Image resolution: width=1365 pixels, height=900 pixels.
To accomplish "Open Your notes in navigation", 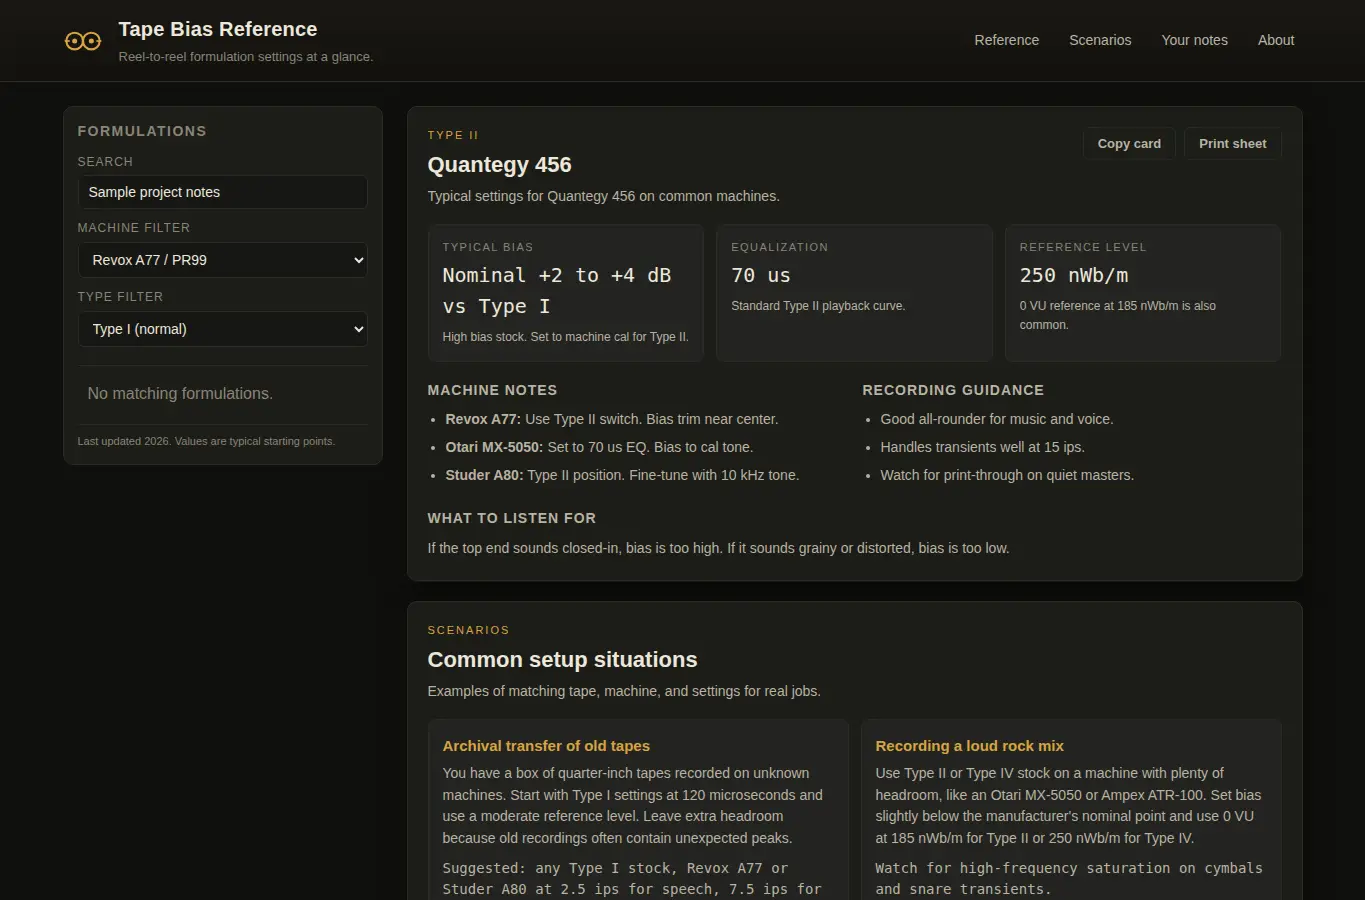I will click(1194, 40).
